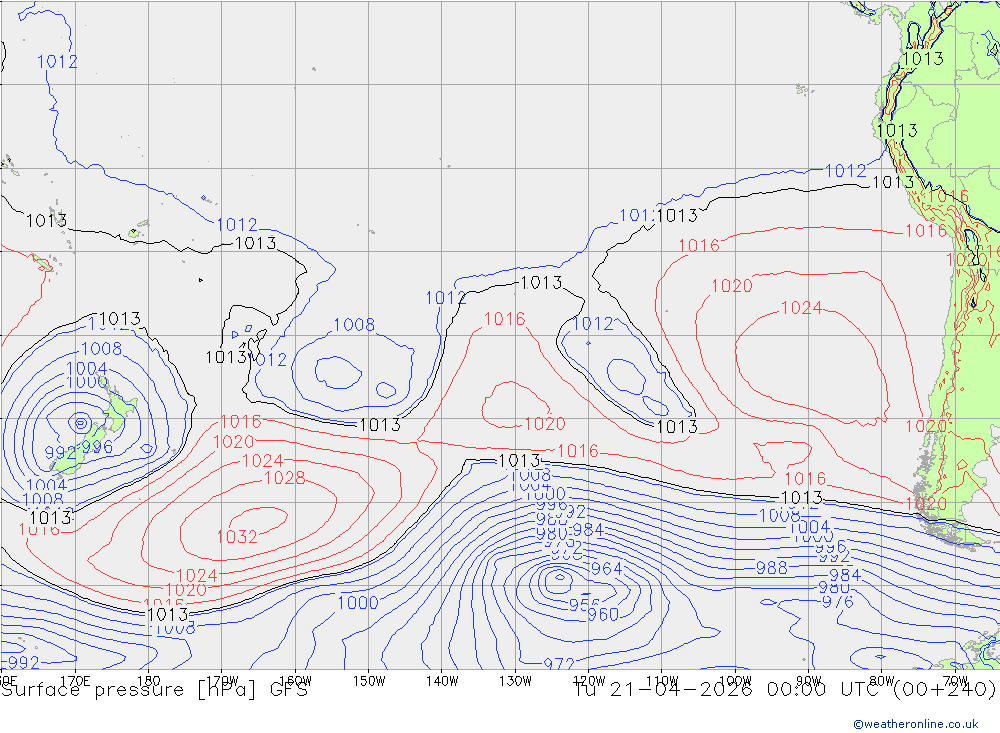Image resolution: width=1000 pixels, height=733 pixels.
Task: Select the 110W longitude label
Action: [x=662, y=681]
